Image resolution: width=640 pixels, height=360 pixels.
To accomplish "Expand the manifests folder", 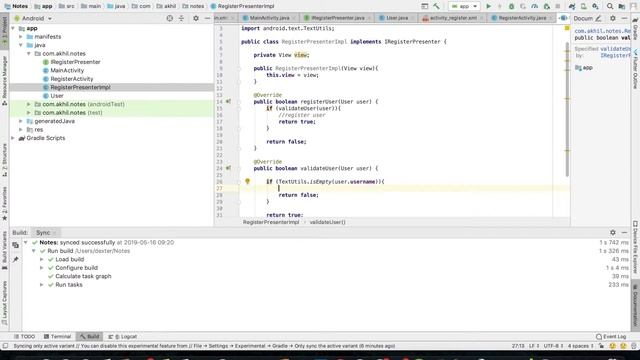I will pos(21,37).
